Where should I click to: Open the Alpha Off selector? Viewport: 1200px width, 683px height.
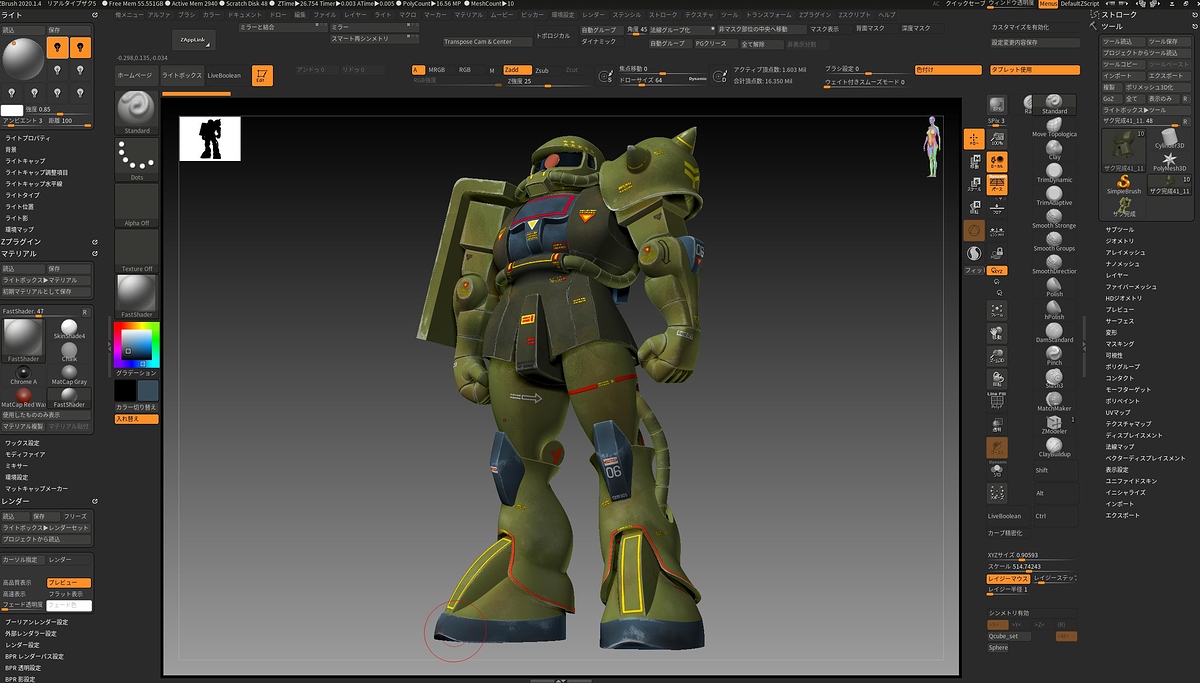click(x=137, y=205)
